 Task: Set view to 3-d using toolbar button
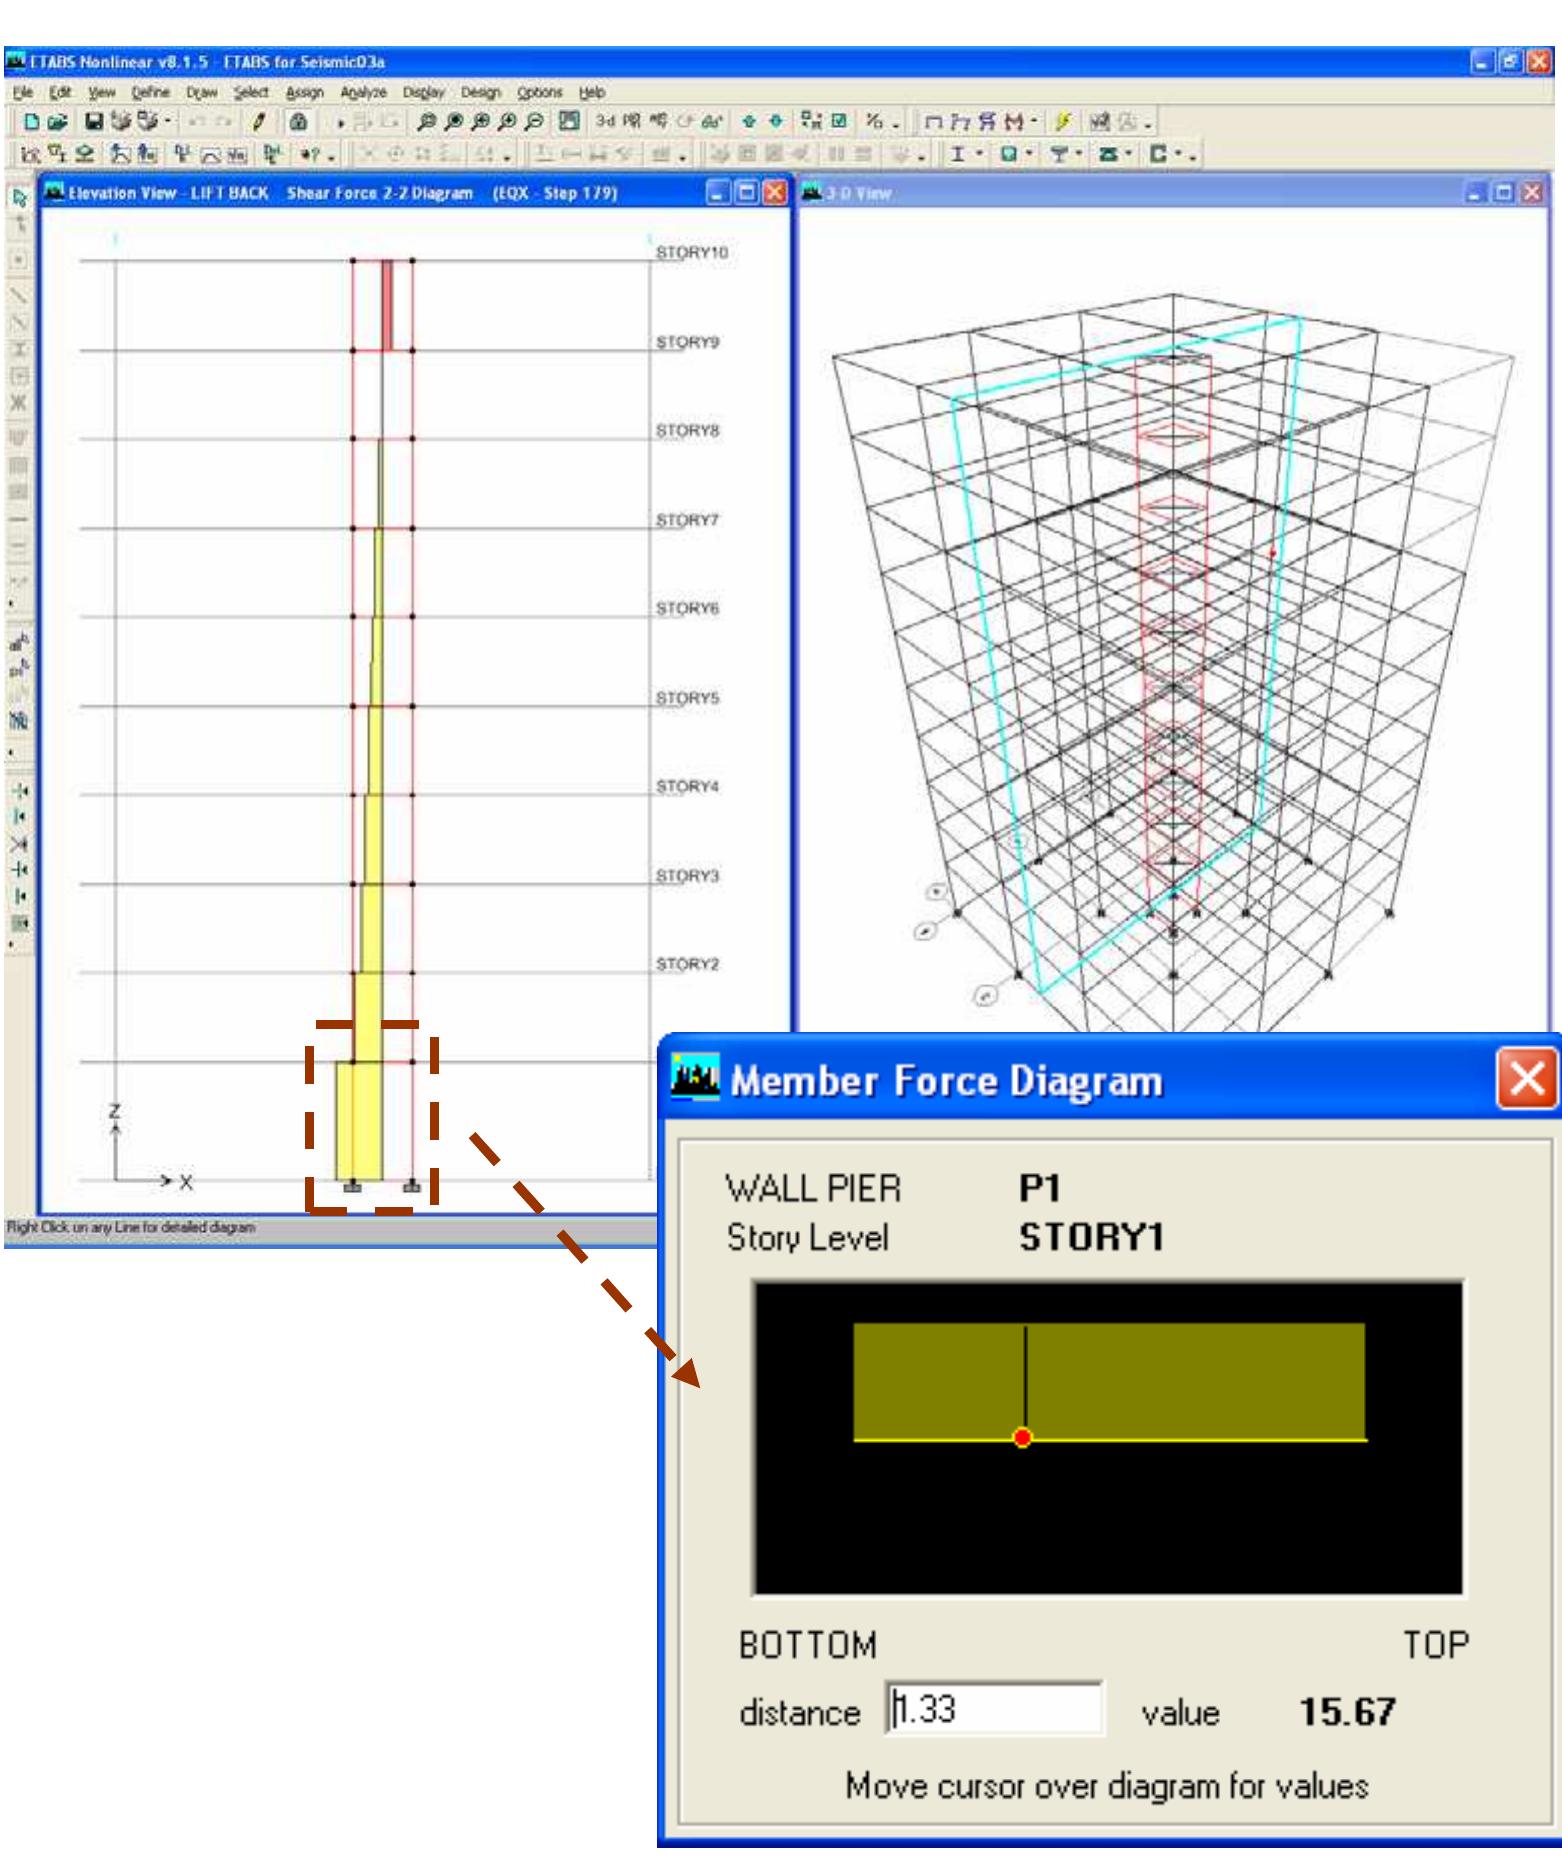pyautogui.click(x=605, y=122)
